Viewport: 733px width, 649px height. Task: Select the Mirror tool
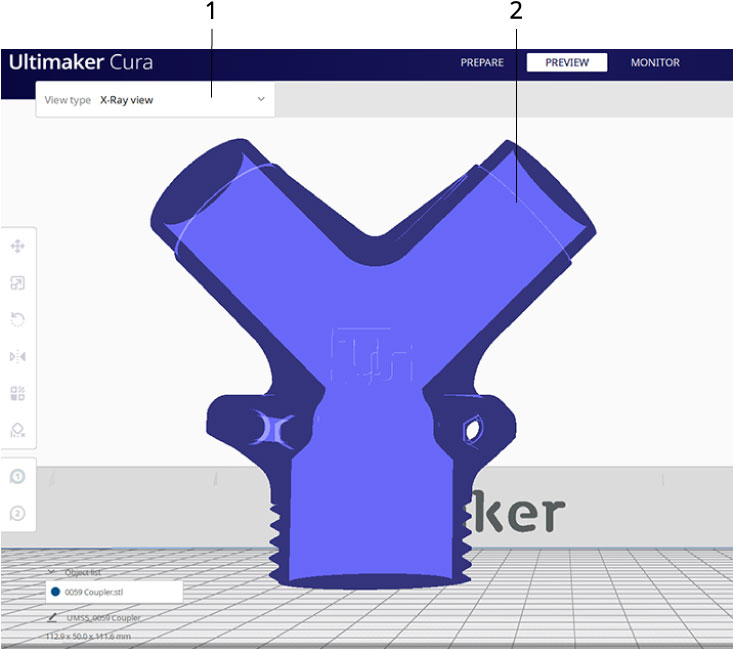click(17, 357)
